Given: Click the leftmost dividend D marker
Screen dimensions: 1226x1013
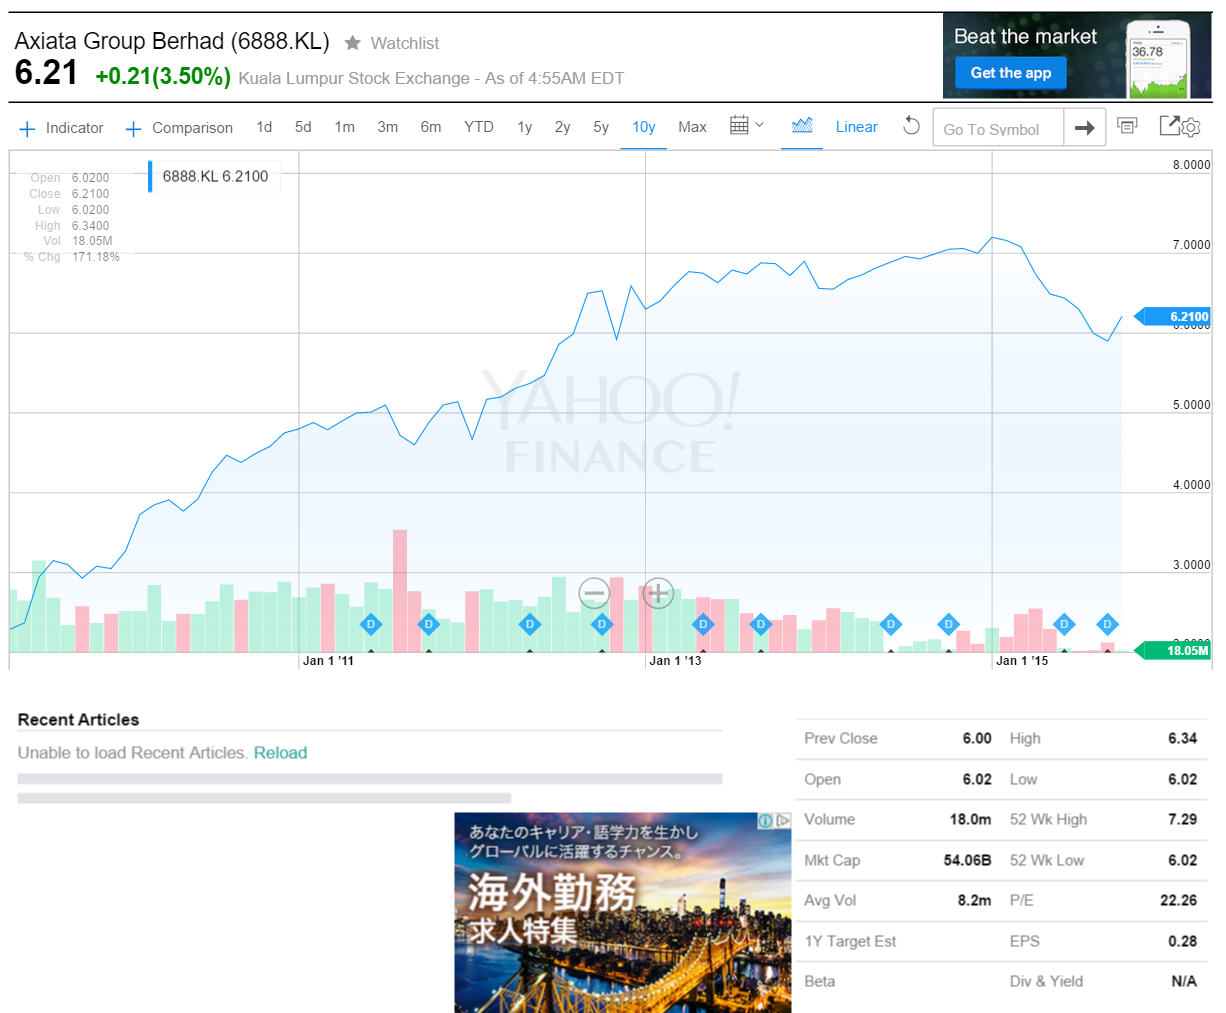Looking at the screenshot, I should pos(371,624).
